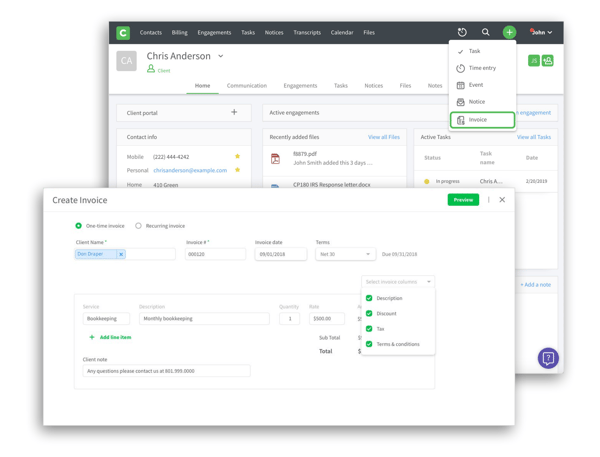Select Task from the quick-add menu
Screen dimensions: 600x457
tap(482, 51)
